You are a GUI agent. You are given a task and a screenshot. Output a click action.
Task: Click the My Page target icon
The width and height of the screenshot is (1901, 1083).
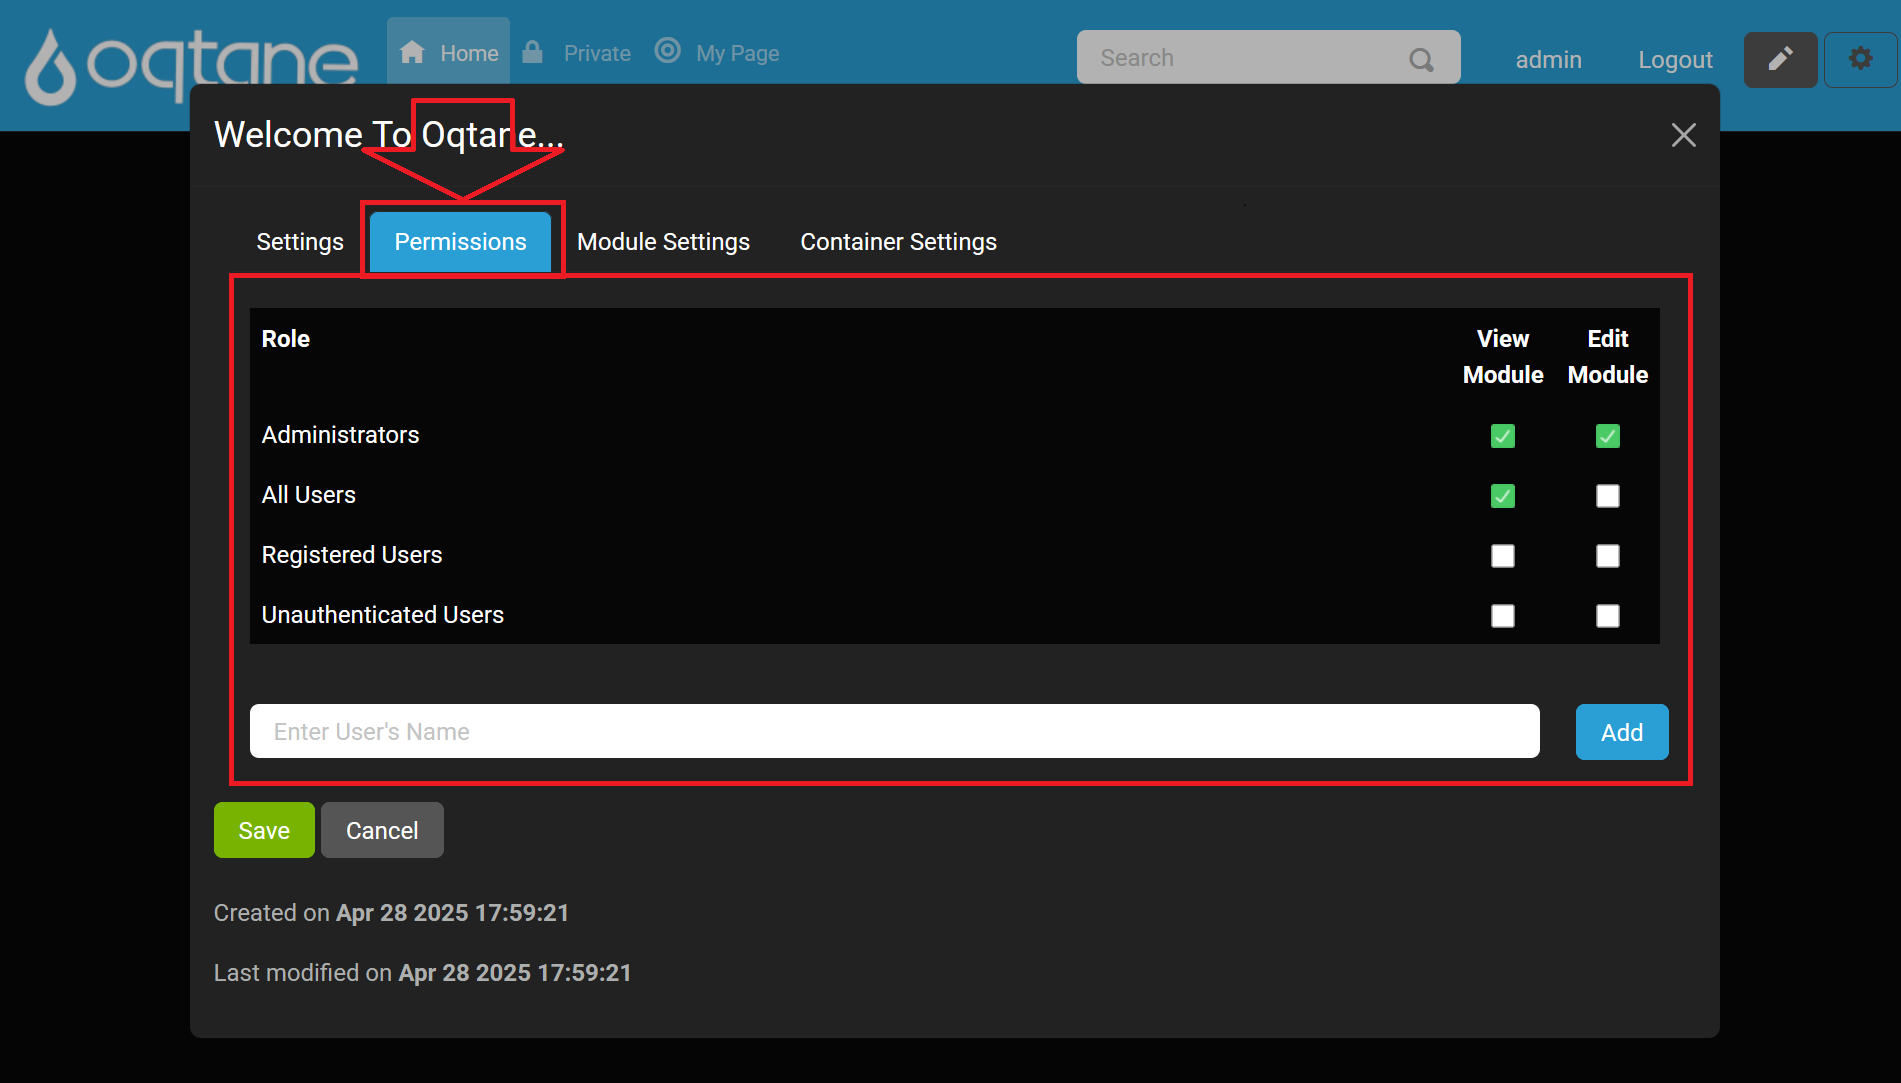click(667, 50)
